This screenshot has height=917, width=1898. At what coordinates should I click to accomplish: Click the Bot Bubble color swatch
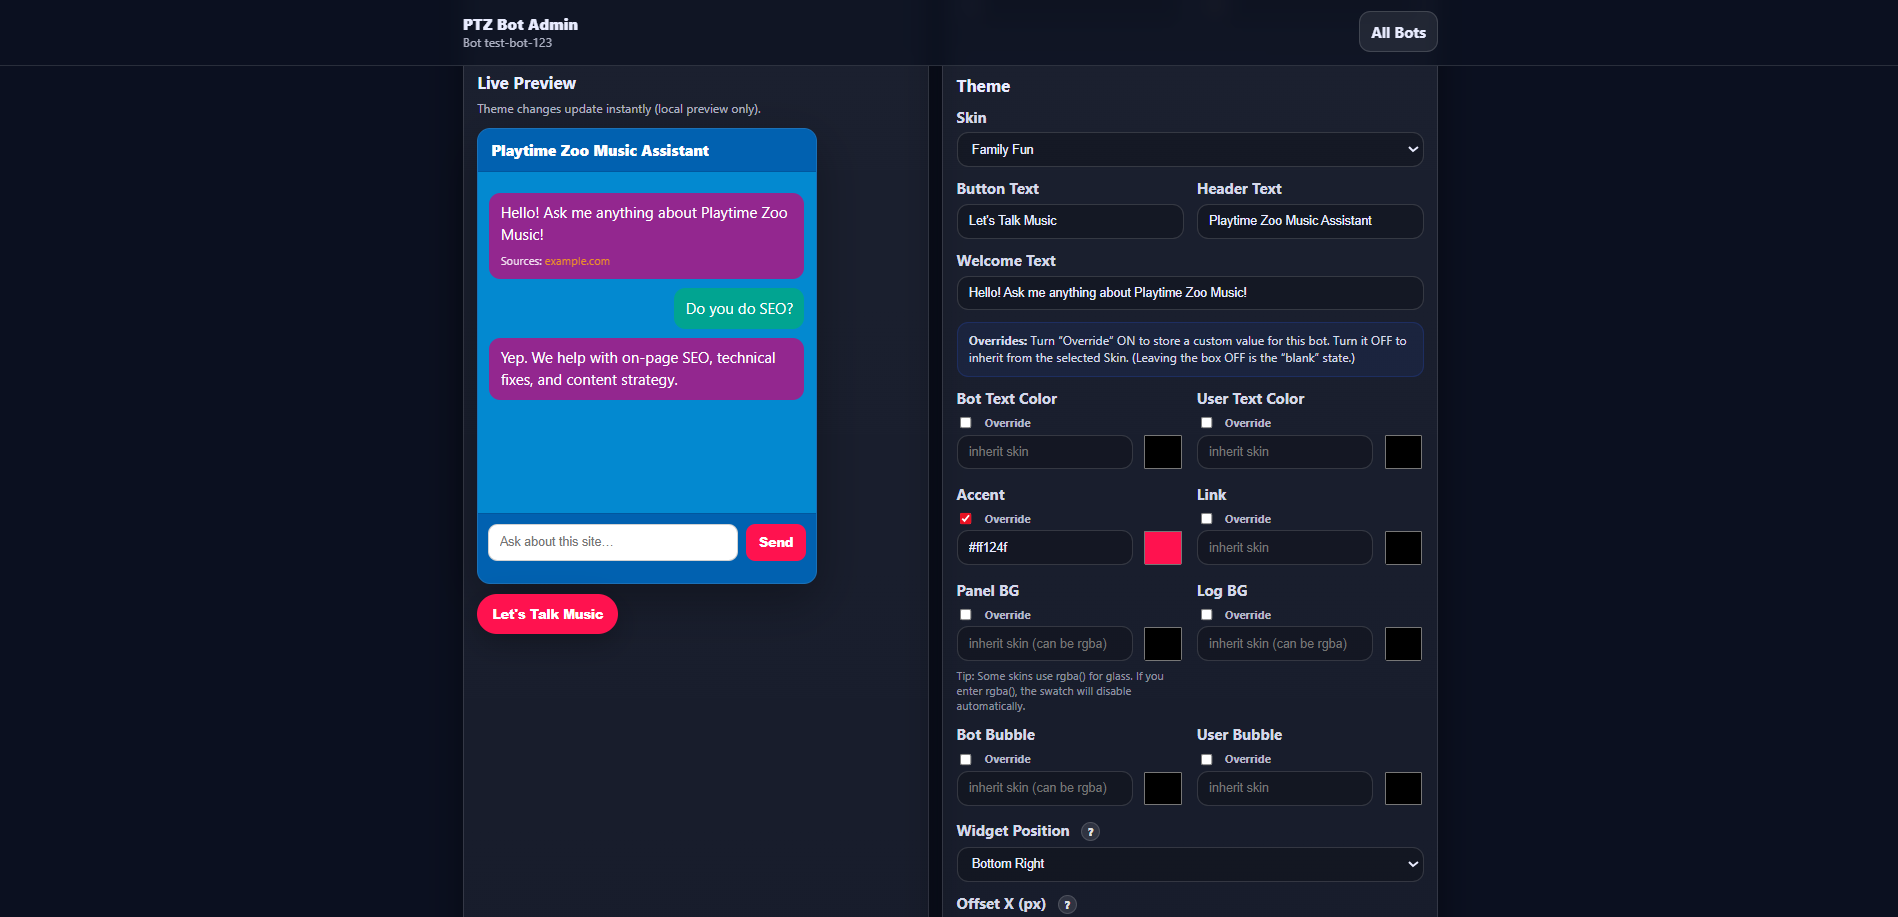point(1162,788)
